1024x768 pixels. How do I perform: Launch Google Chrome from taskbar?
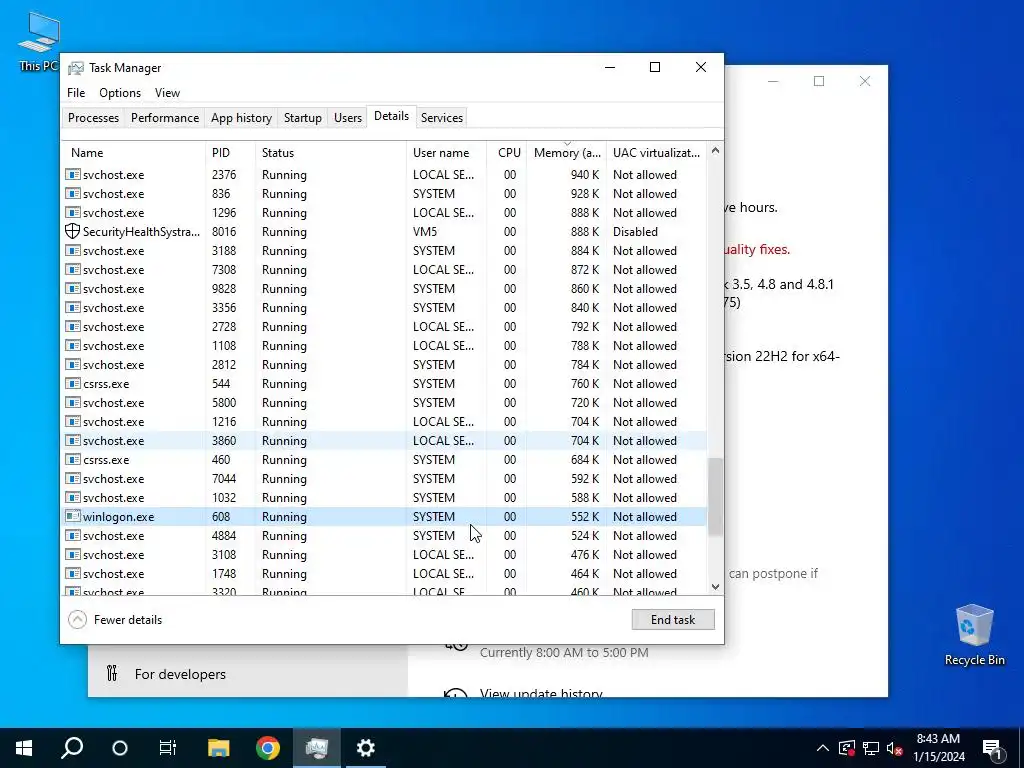[x=268, y=748]
